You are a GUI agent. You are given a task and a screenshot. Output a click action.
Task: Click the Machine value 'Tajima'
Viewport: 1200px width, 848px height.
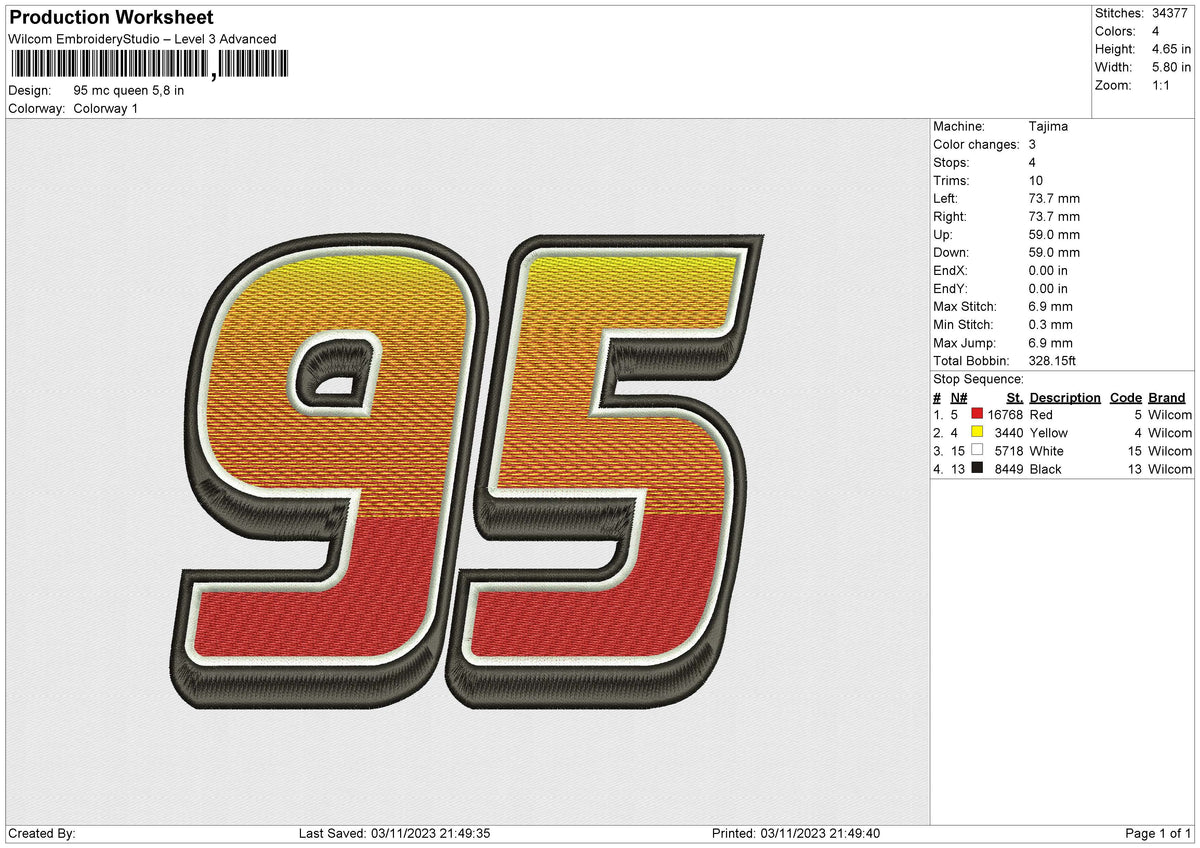coord(1048,126)
